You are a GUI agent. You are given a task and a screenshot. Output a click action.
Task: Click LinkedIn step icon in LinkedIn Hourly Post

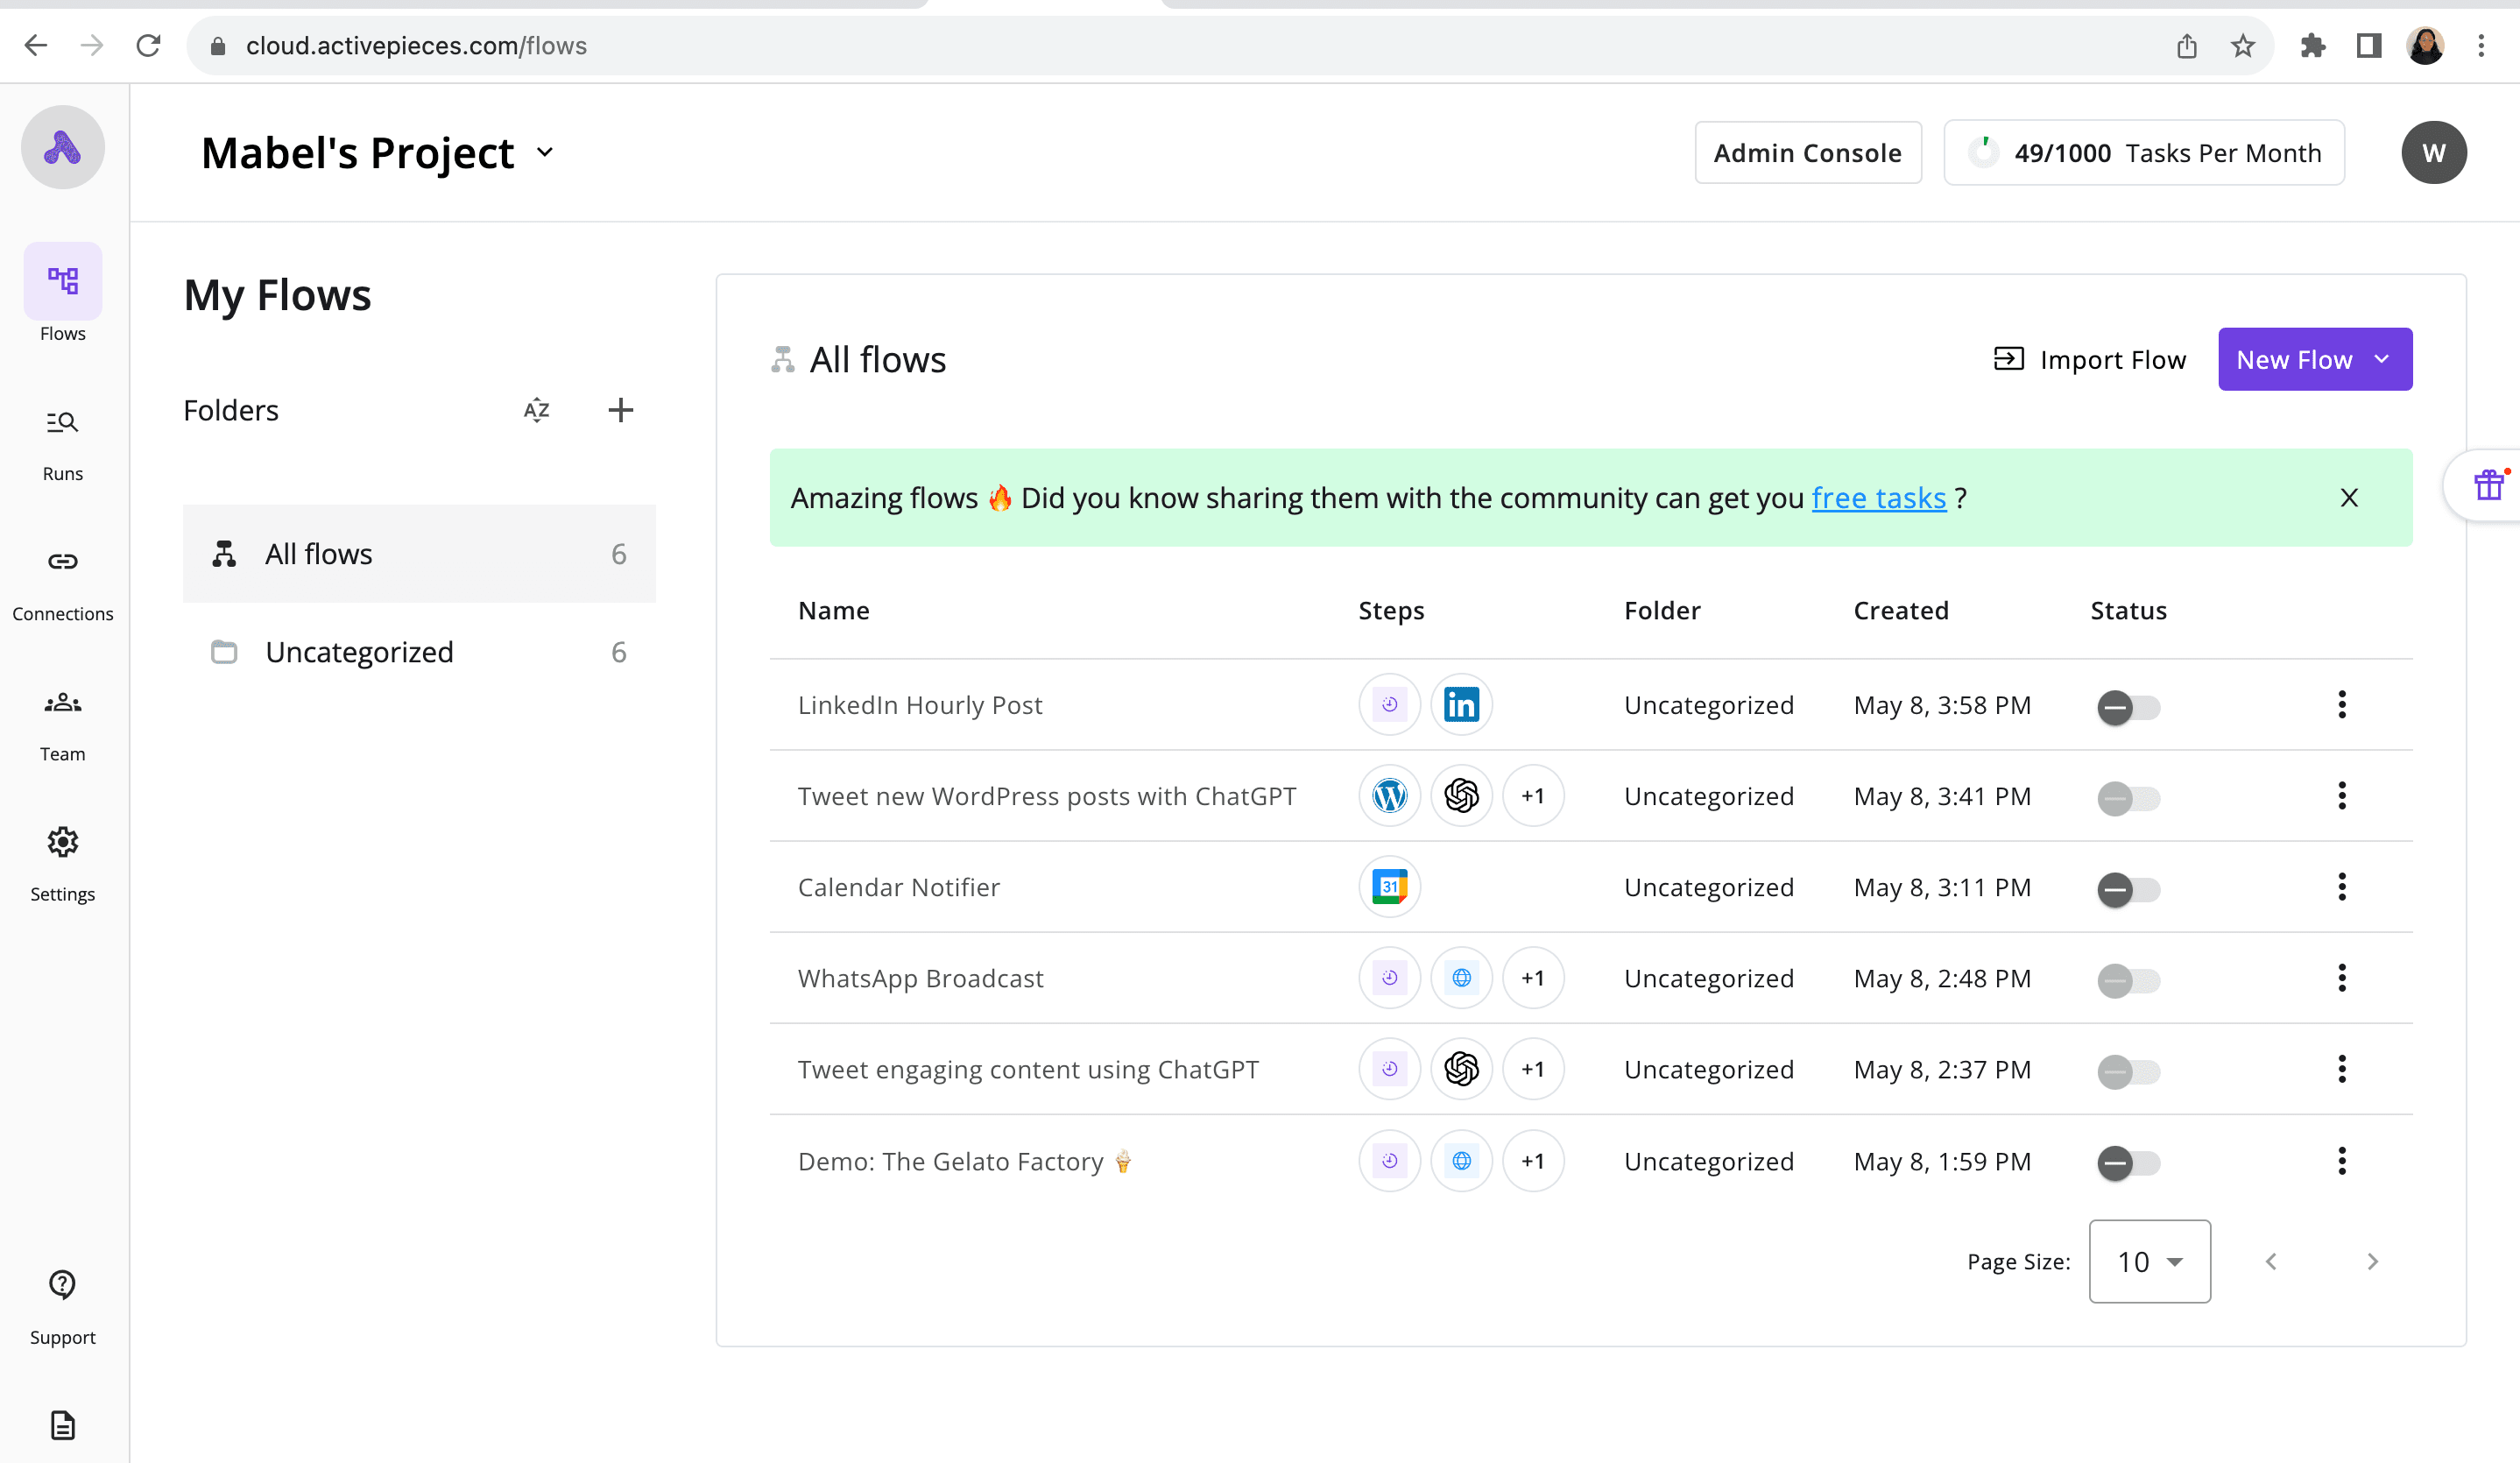click(1461, 704)
